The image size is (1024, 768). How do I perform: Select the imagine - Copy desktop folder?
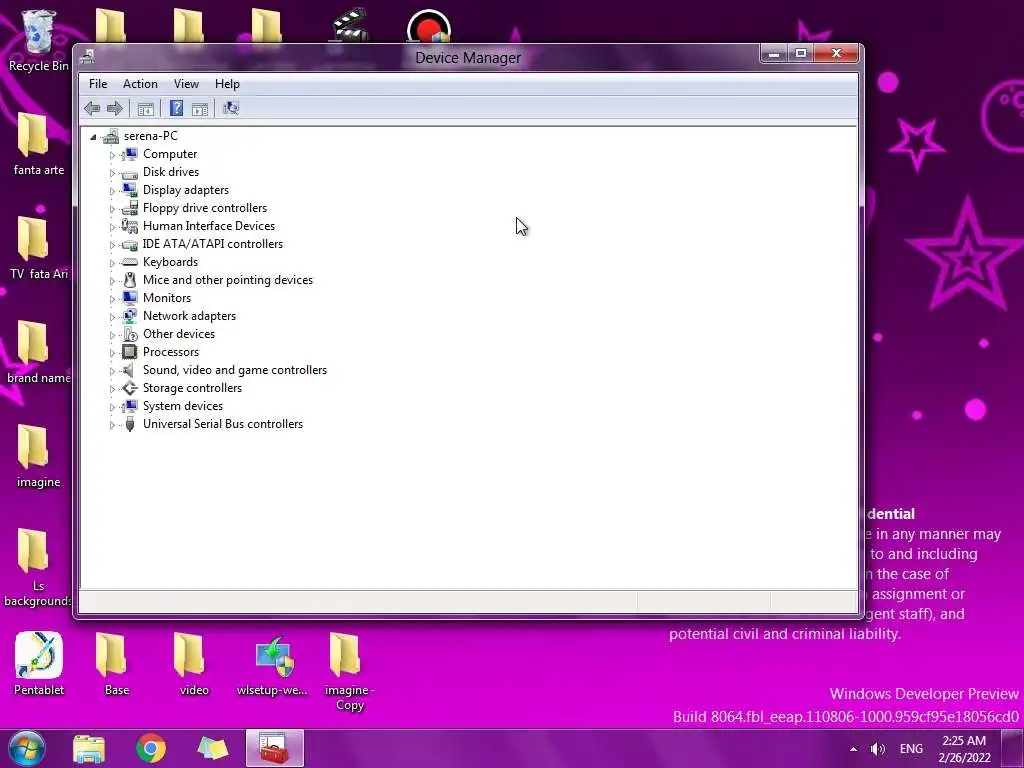(349, 671)
